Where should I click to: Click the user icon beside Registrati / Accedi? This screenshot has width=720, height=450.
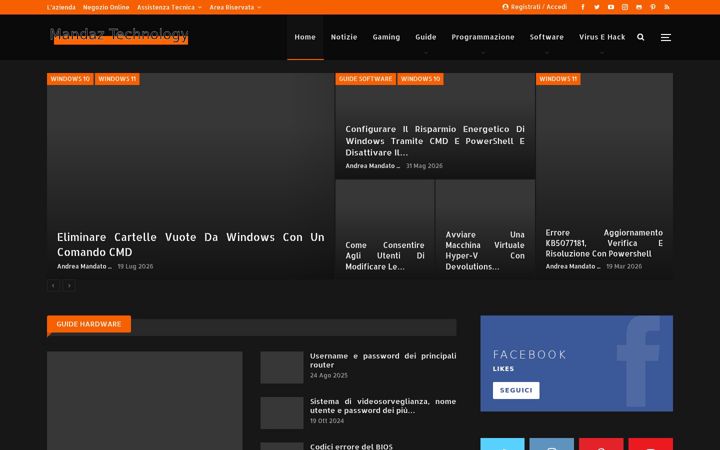[x=505, y=7]
